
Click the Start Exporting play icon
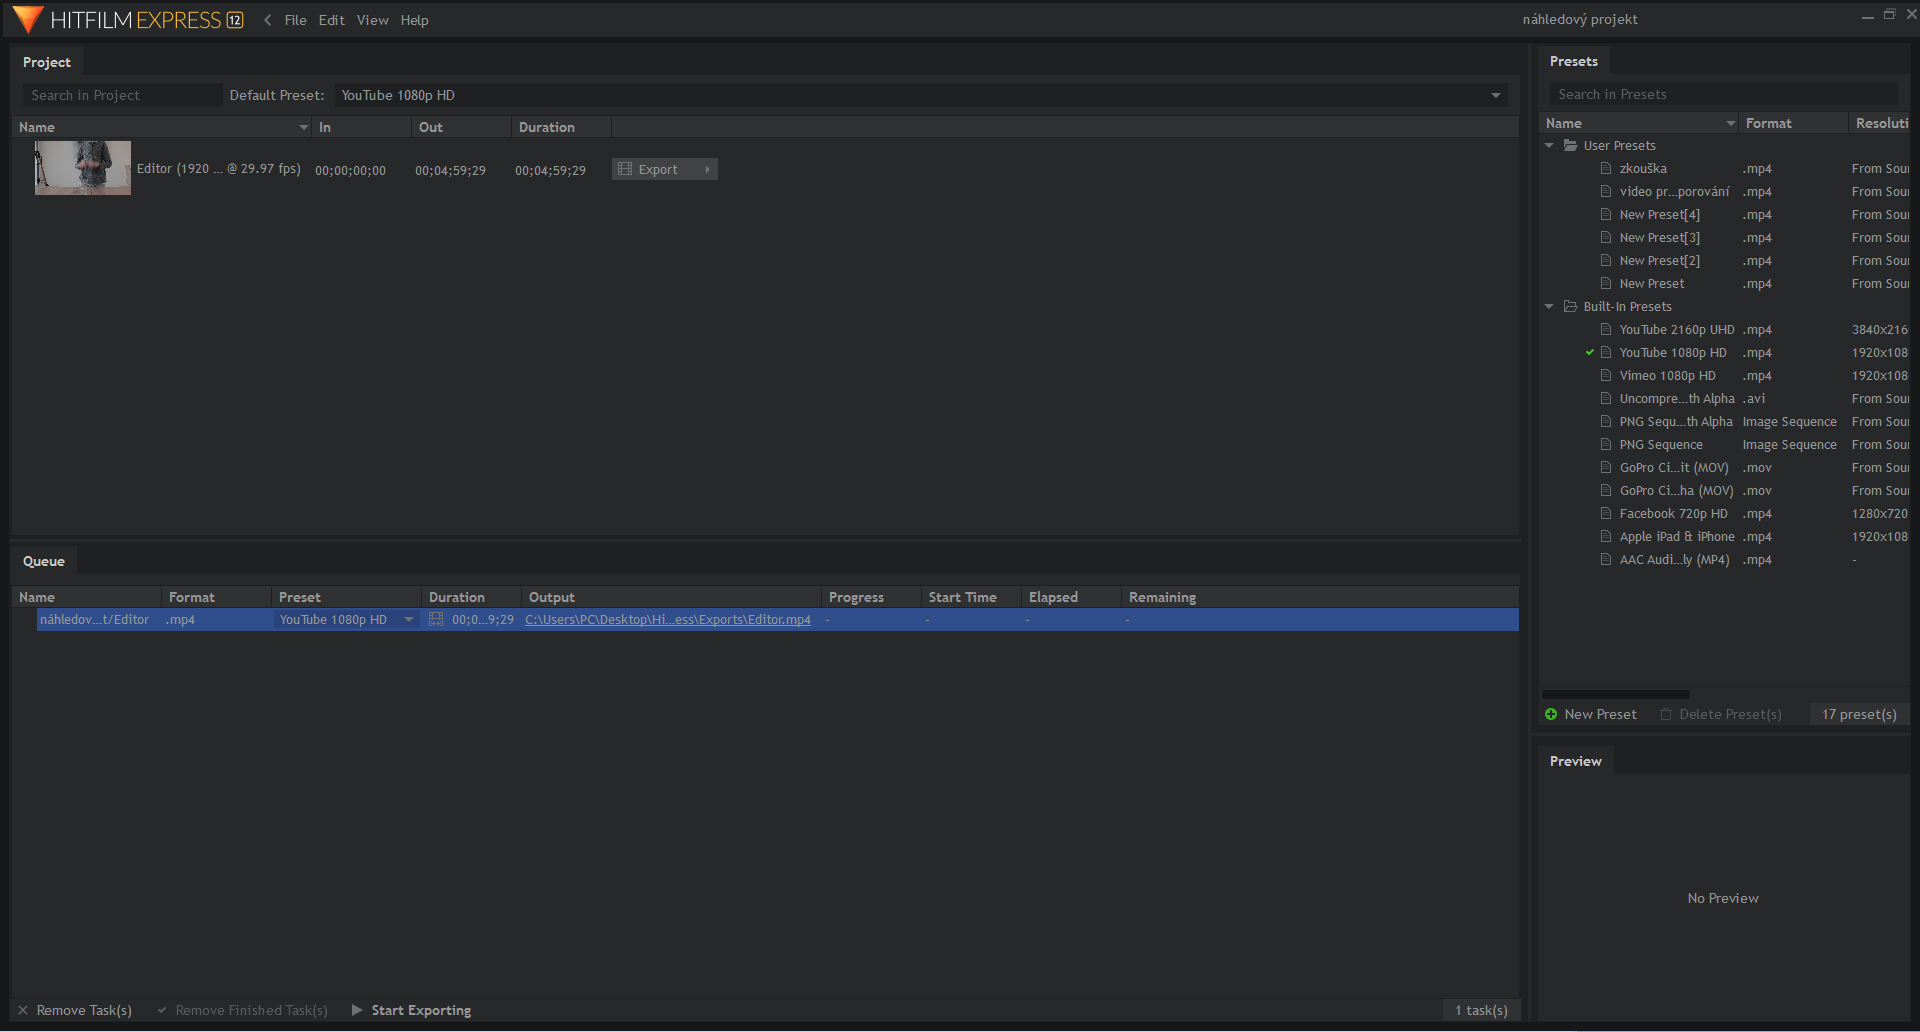[357, 1010]
